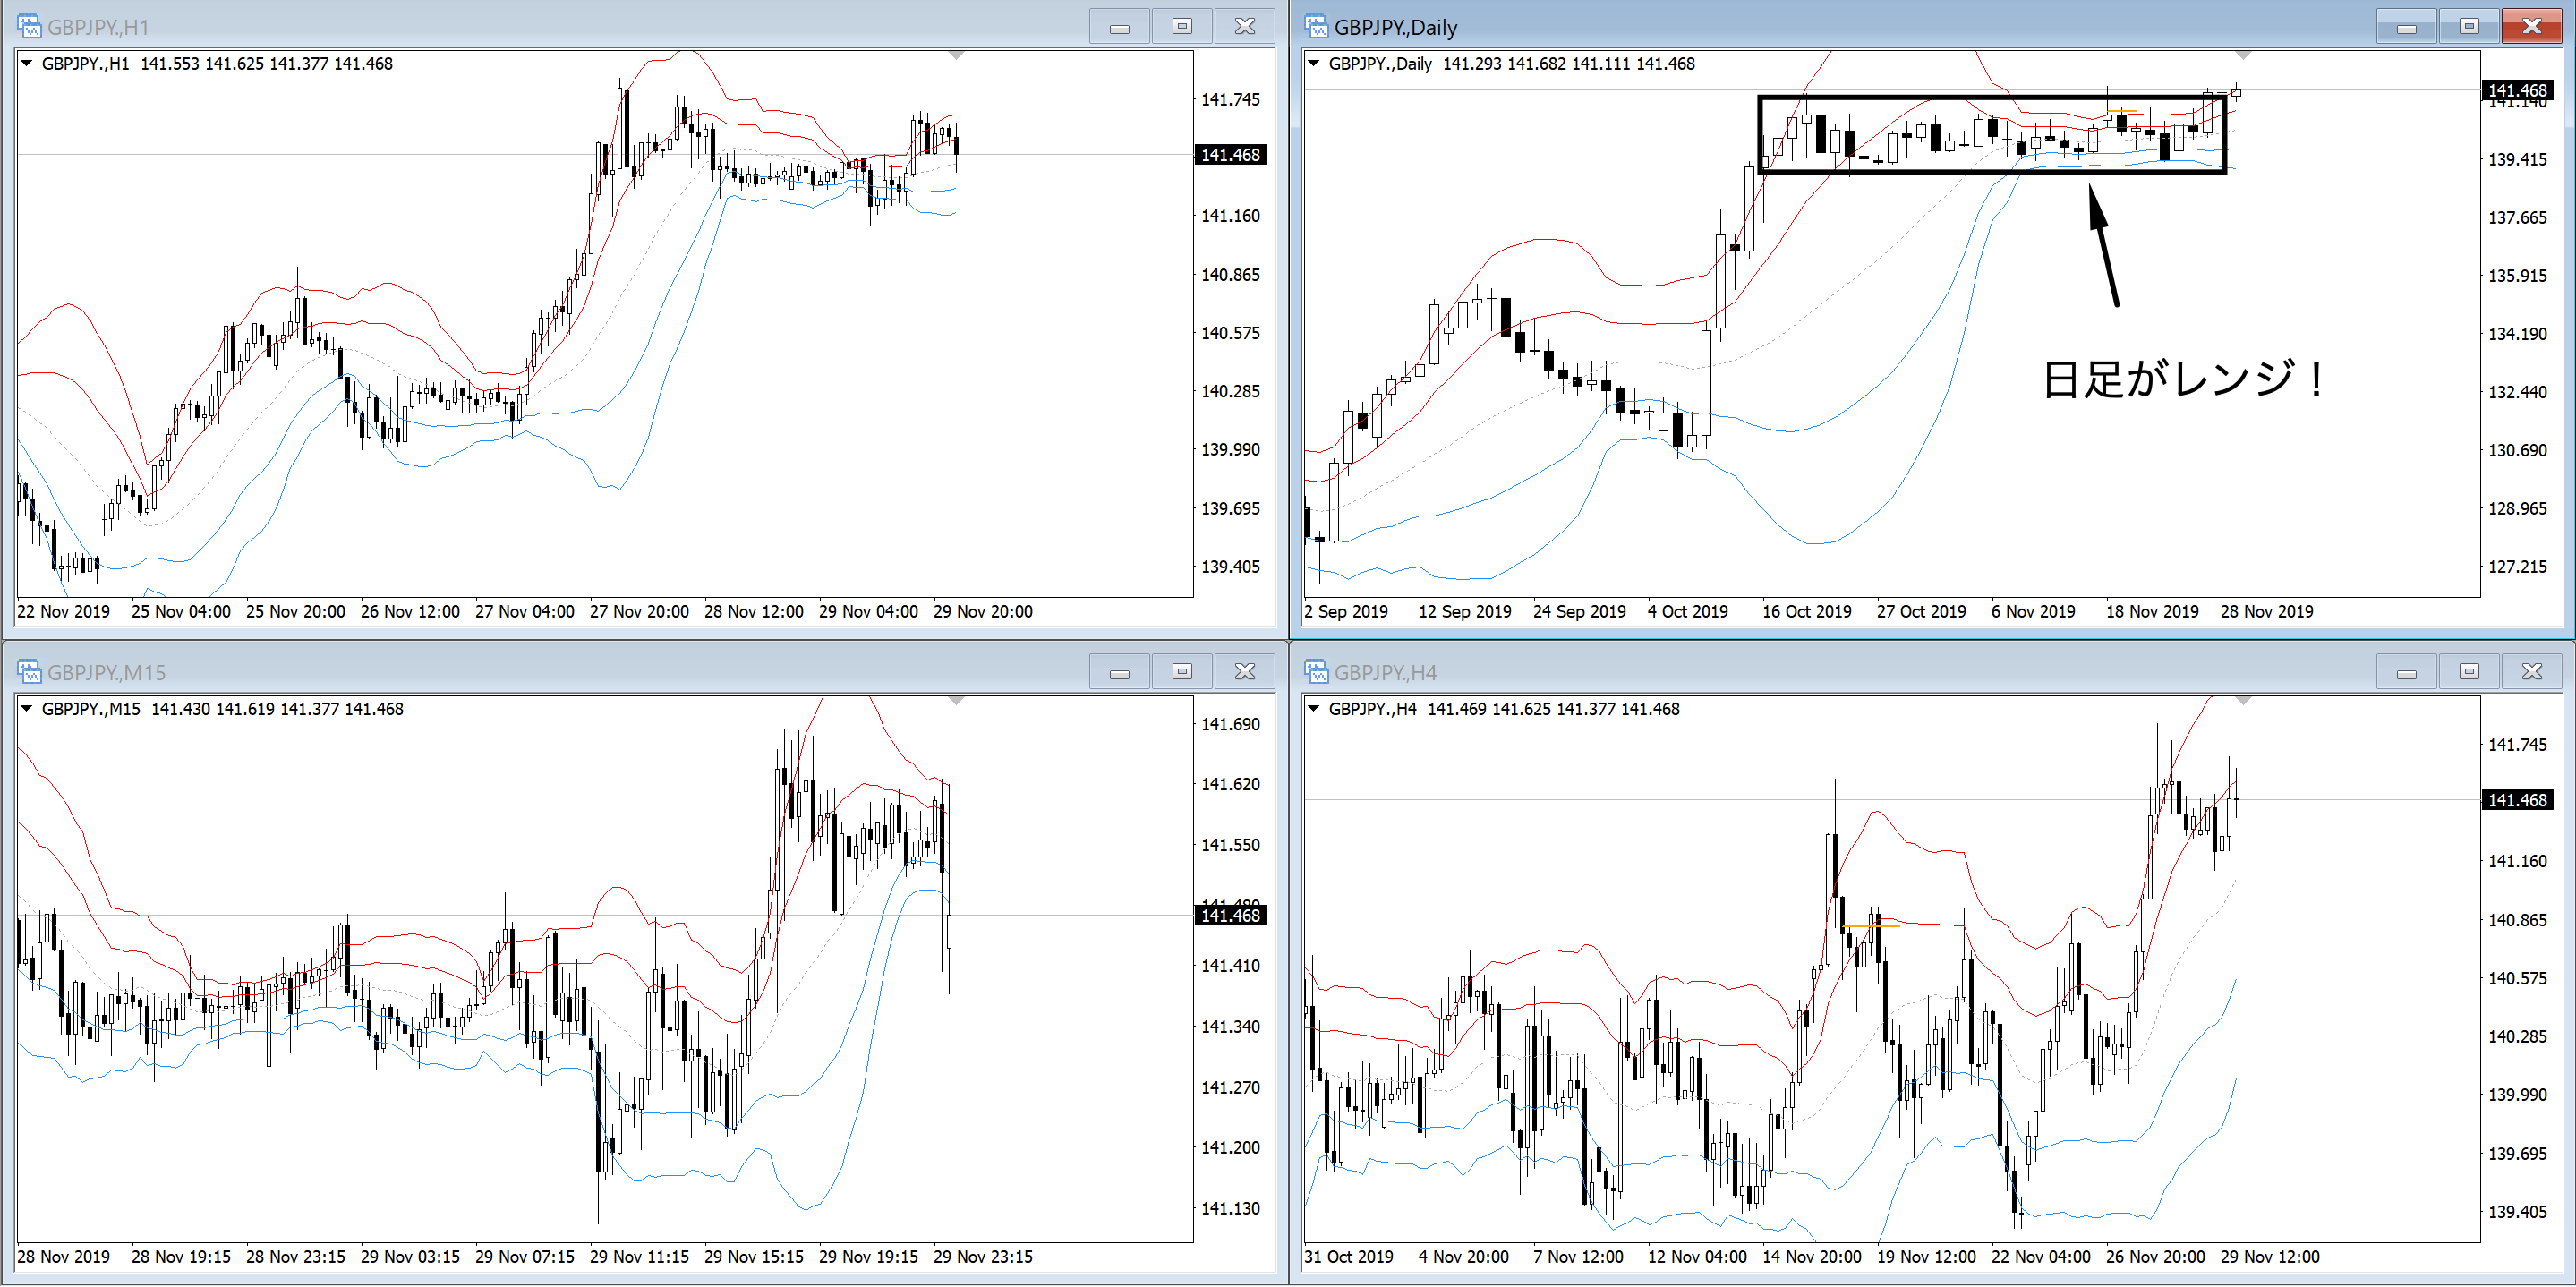The width and height of the screenshot is (2576, 1287).
Task: Click the chart shift marker on M15 chart
Action: click(x=956, y=701)
